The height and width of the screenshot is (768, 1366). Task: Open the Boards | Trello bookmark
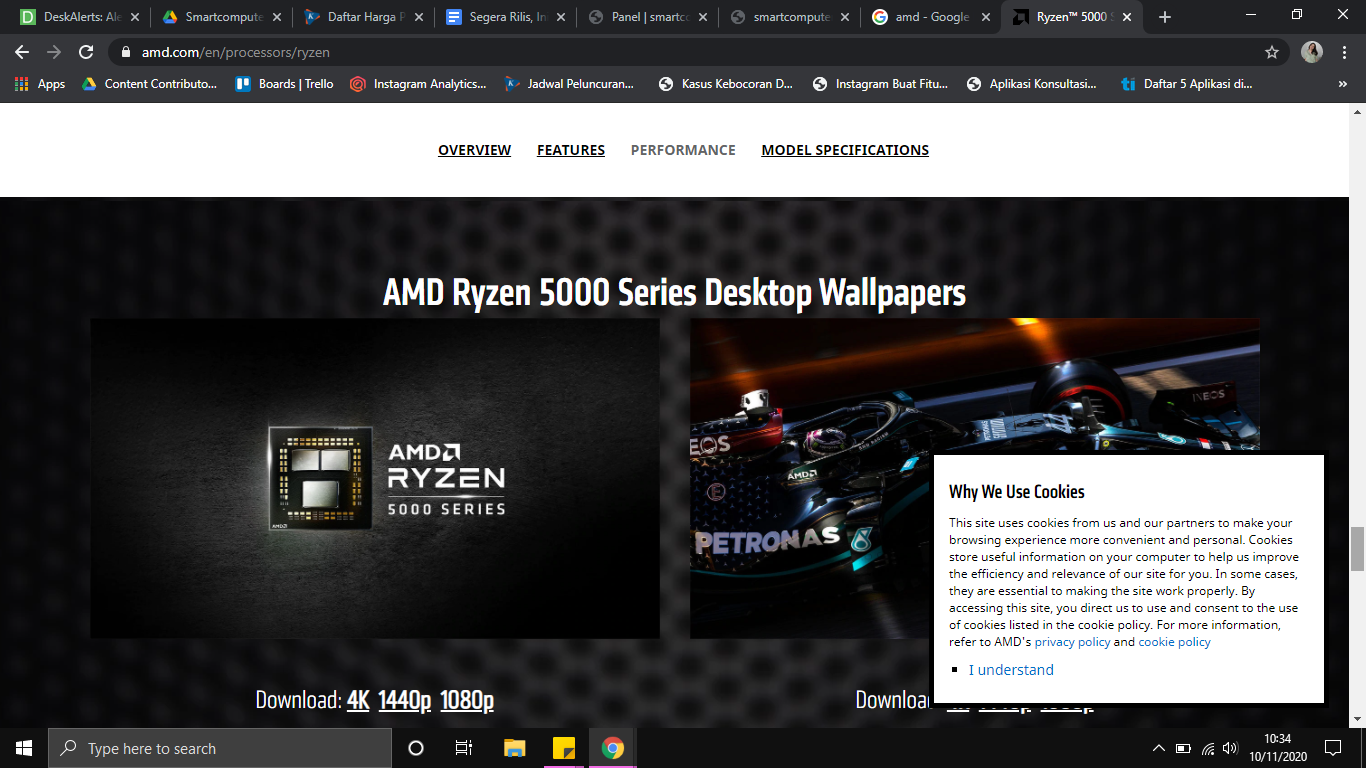pyautogui.click(x=284, y=84)
